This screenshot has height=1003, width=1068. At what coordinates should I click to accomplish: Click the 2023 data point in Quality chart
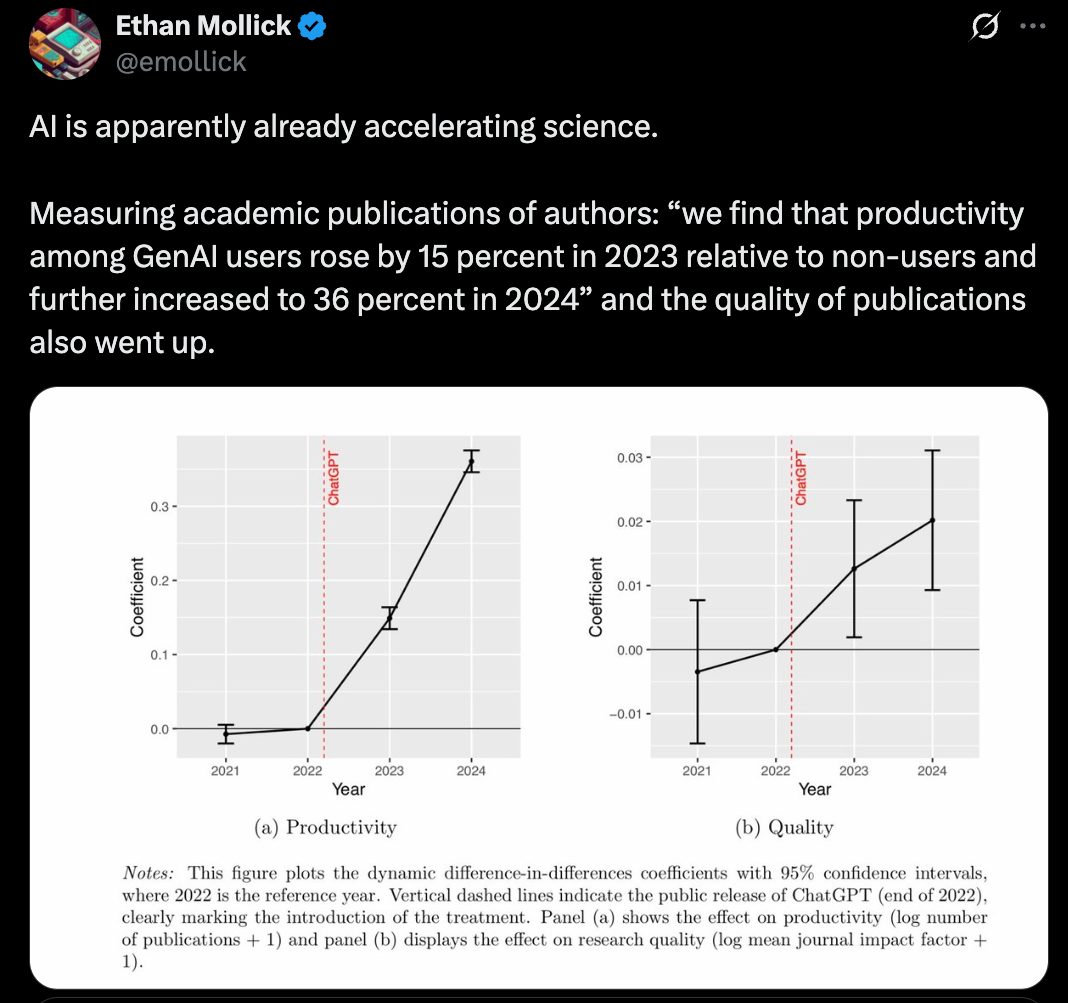pos(854,568)
